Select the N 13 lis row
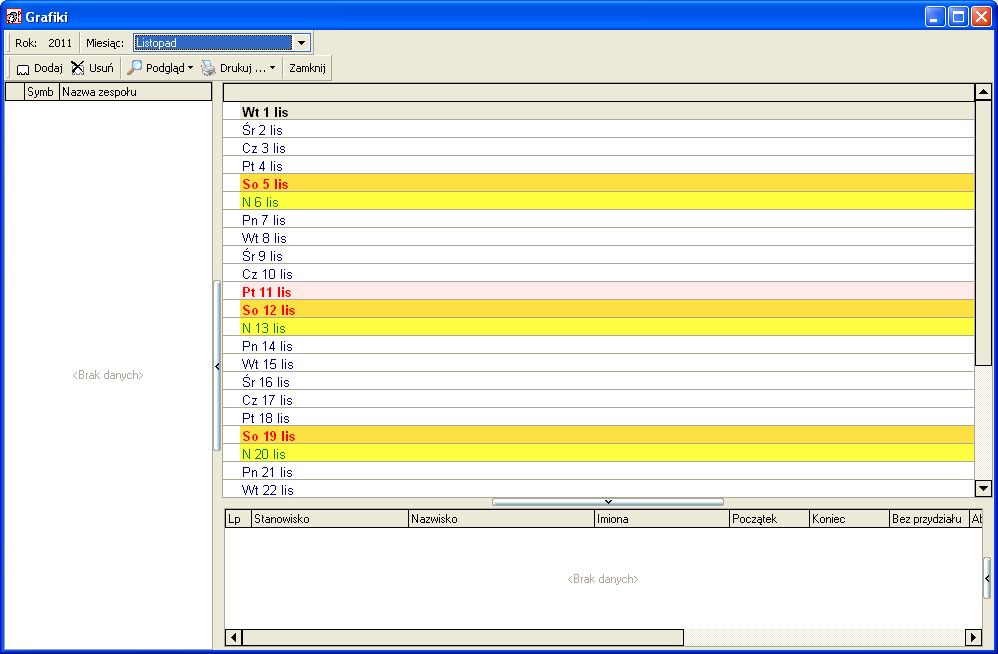 598,328
